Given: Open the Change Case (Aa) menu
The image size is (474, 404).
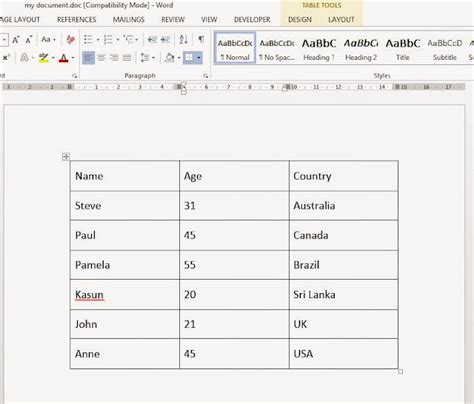Looking at the screenshot, I should (48, 39).
